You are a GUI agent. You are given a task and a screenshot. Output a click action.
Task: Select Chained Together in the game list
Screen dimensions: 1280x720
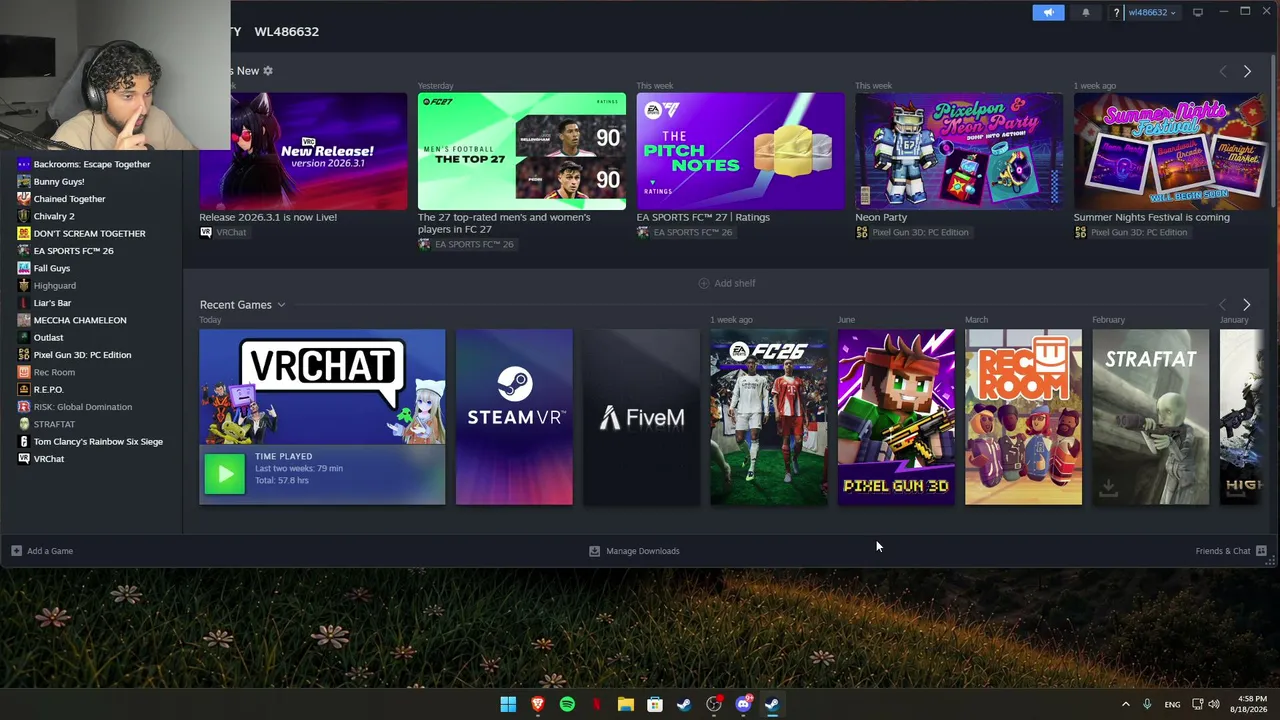(x=69, y=199)
